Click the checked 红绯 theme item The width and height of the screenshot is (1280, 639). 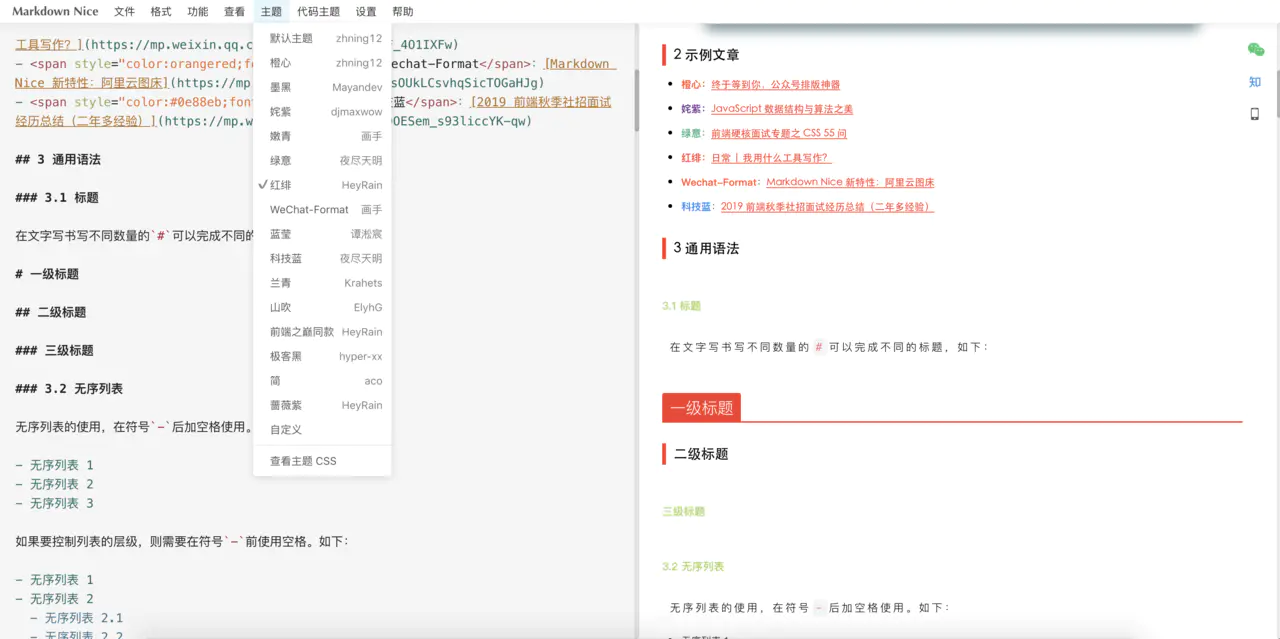pyautogui.click(x=322, y=185)
